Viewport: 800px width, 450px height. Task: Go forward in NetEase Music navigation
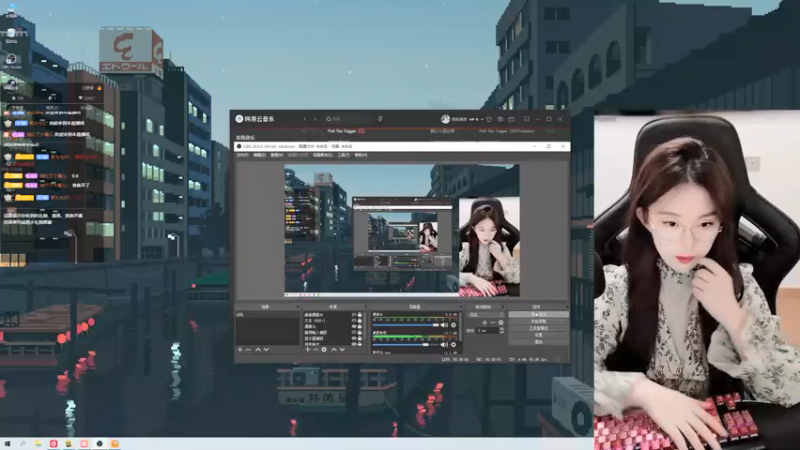tap(315, 119)
